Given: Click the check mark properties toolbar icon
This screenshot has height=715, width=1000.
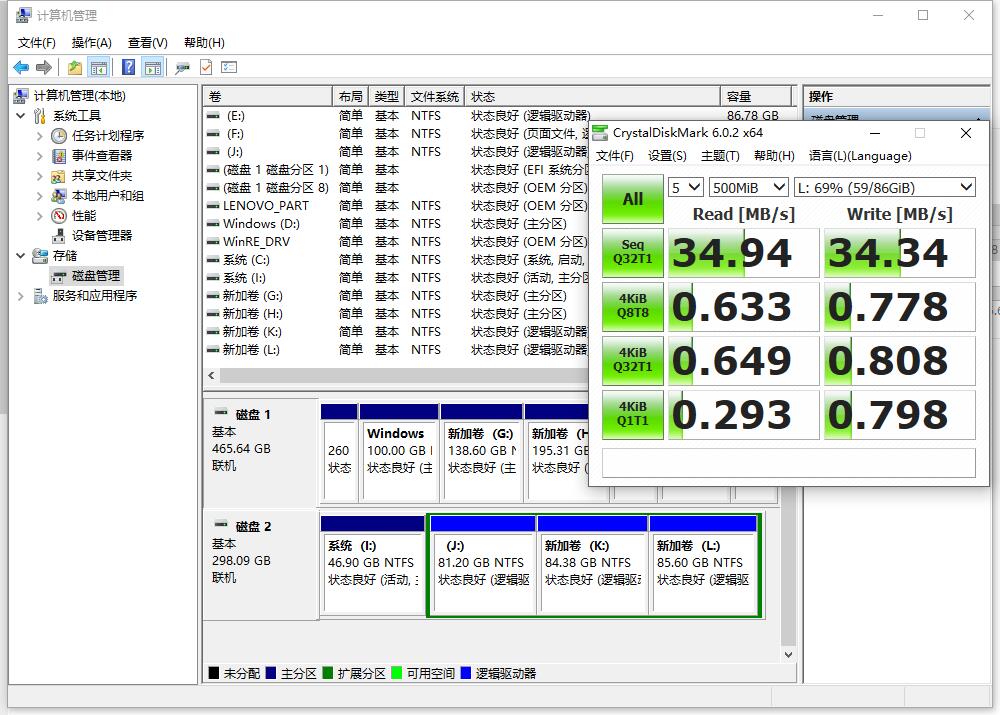Looking at the screenshot, I should point(206,67).
